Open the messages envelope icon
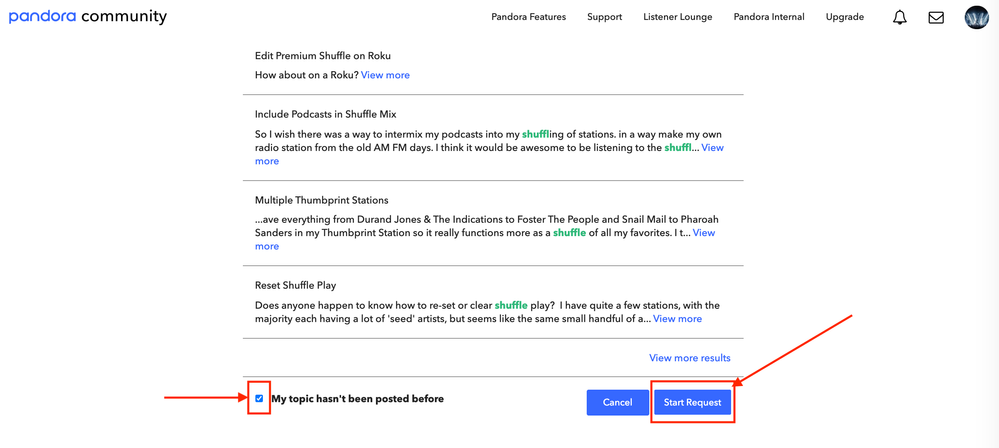The height and width of the screenshot is (448, 999). pos(936,17)
